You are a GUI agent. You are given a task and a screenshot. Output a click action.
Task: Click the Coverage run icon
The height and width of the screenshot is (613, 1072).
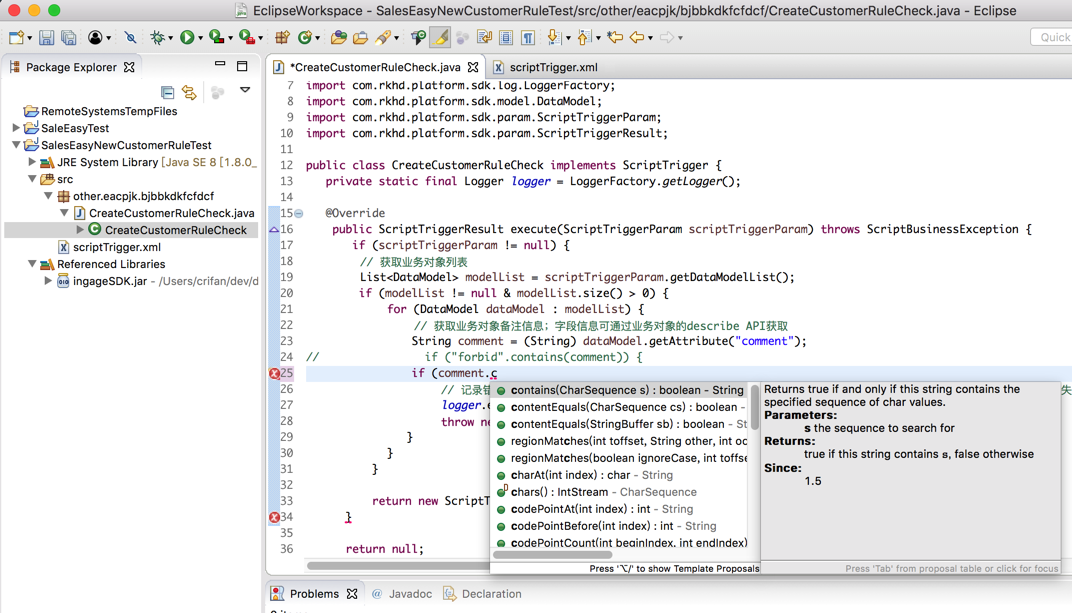217,38
